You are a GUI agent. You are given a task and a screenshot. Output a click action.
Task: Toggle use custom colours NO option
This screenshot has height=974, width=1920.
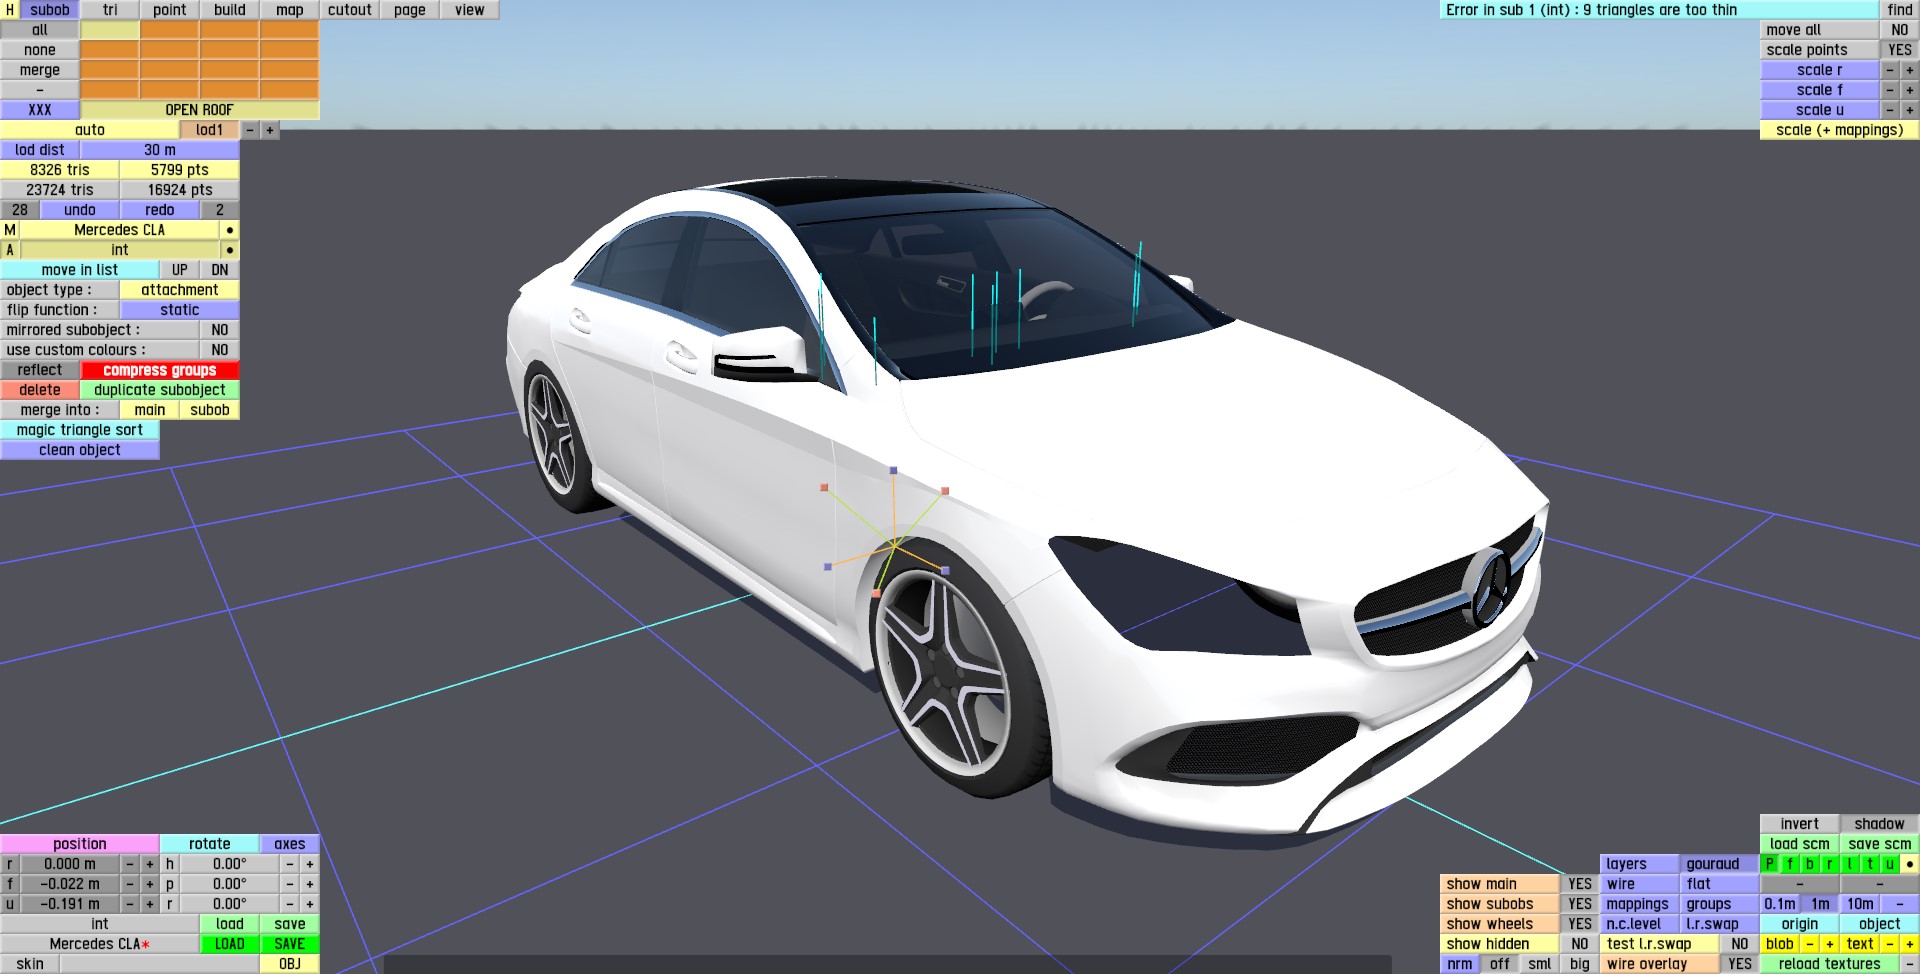point(220,350)
